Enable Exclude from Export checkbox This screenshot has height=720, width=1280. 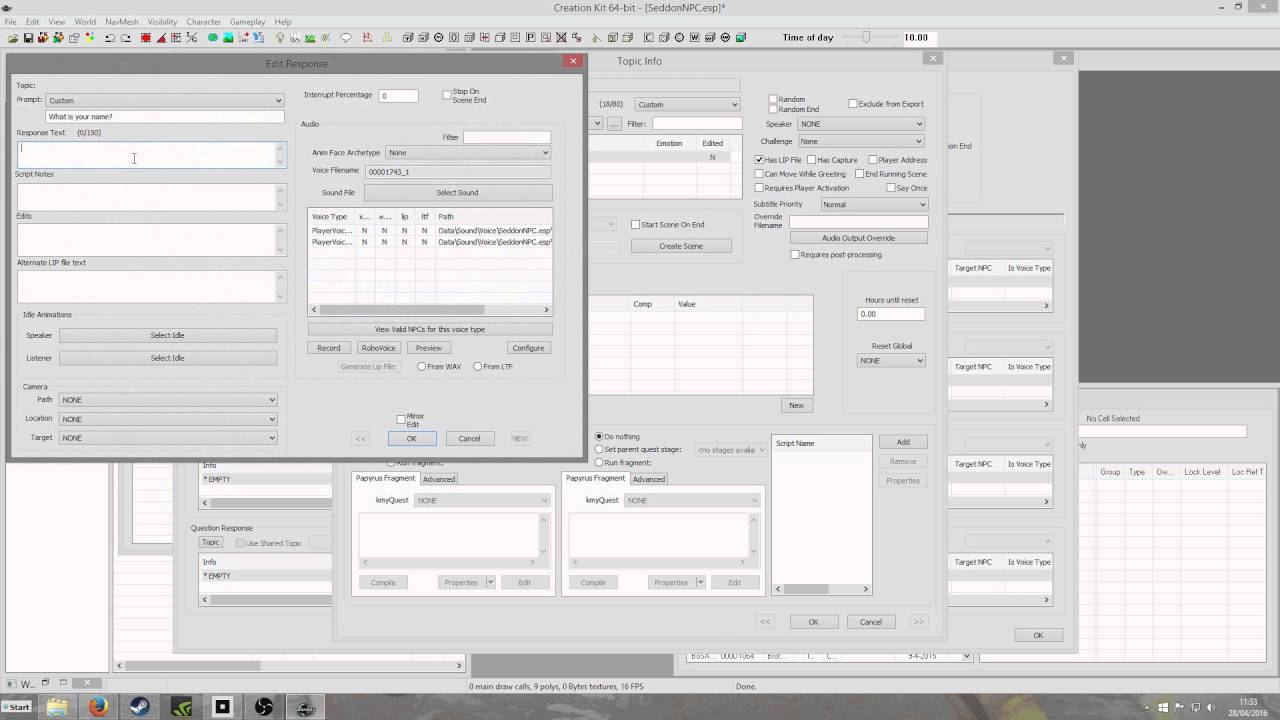pyautogui.click(x=853, y=104)
